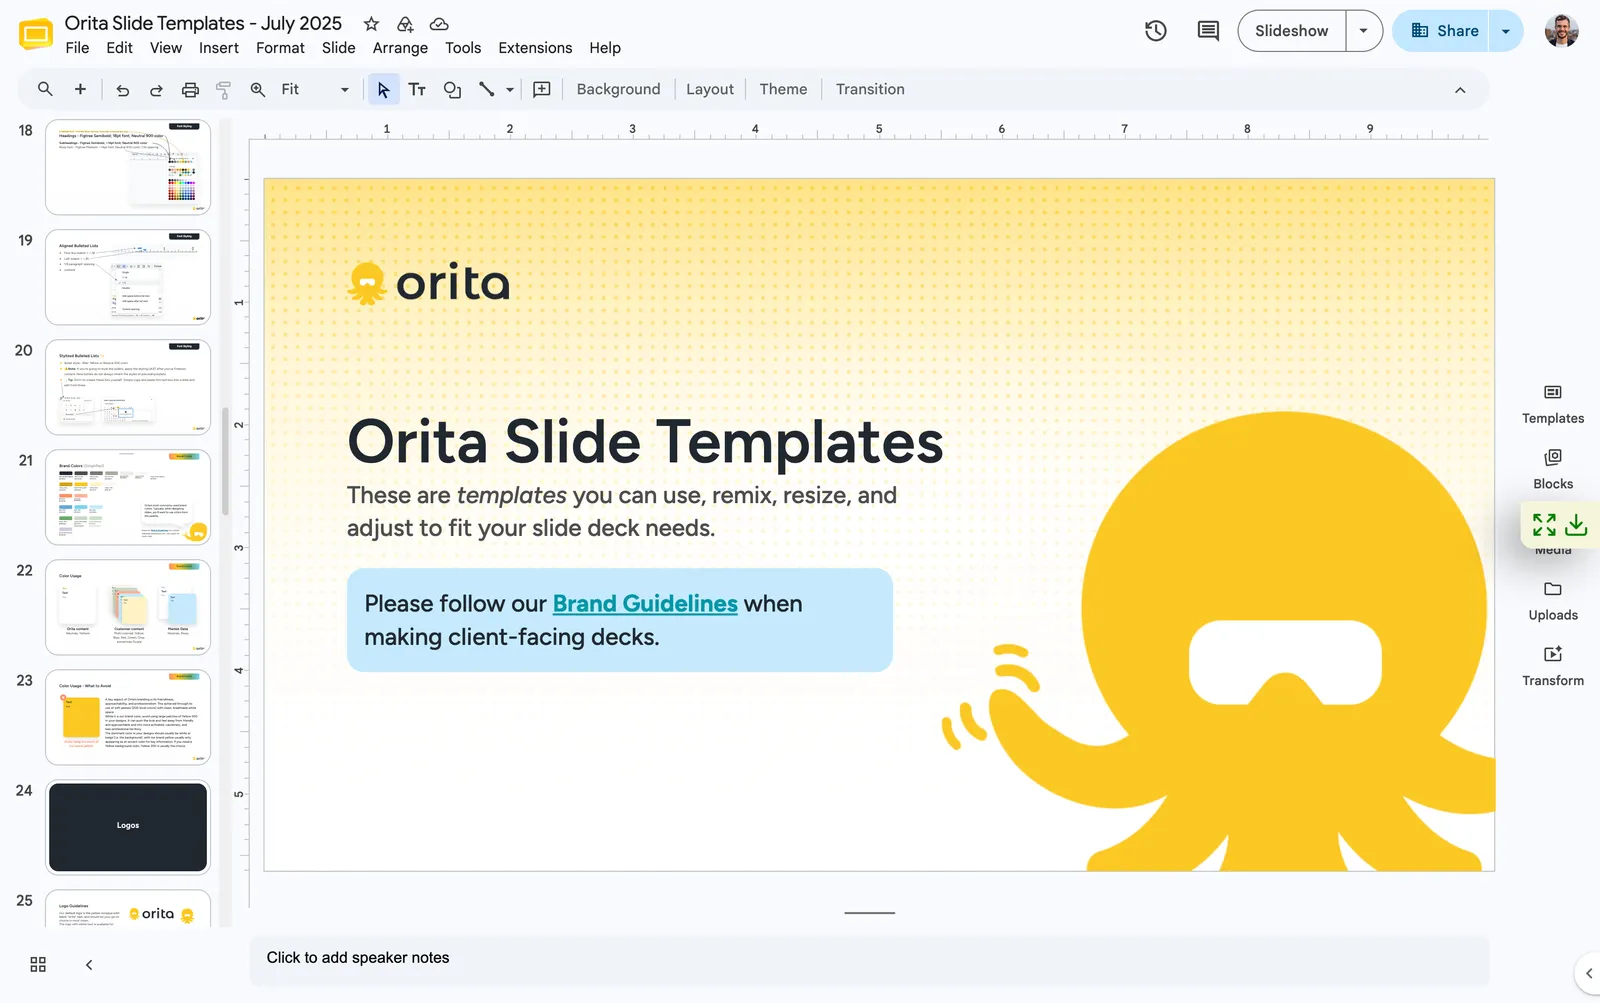
Task: Click the zoom magnifier tool
Action: [258, 89]
